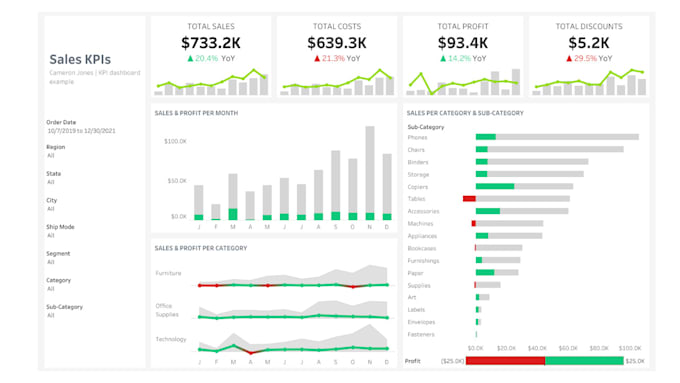
Task: Open the Category filter set to All
Action: coord(51,289)
